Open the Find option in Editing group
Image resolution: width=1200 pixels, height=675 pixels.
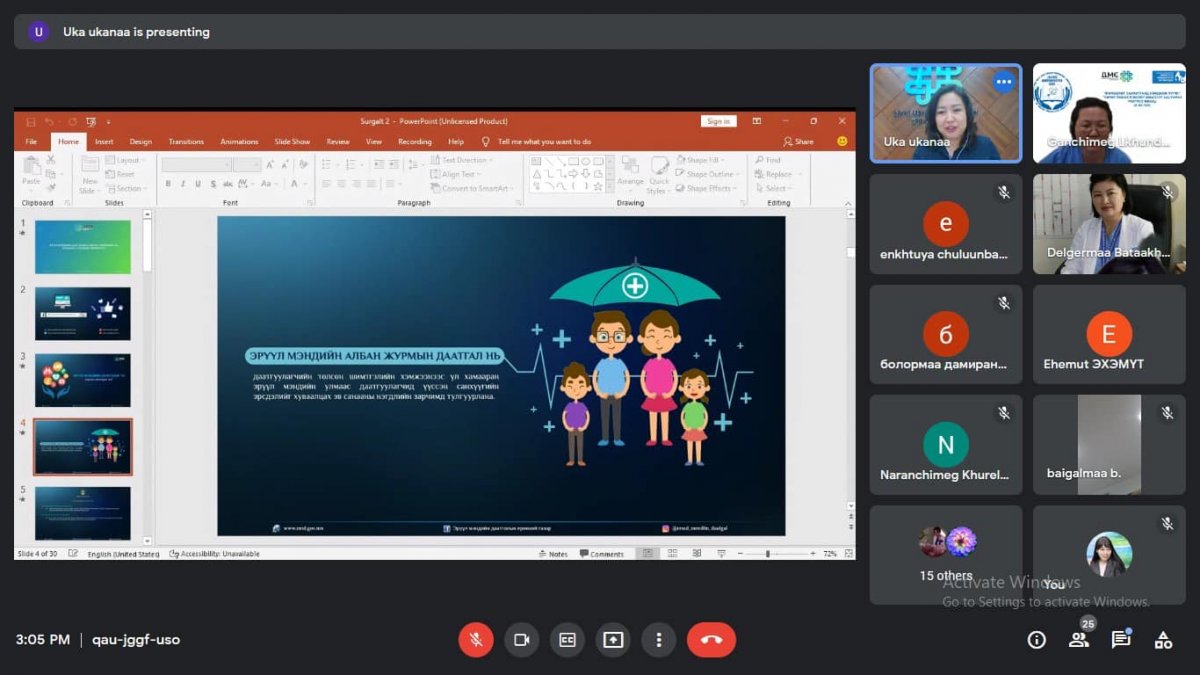tap(768, 160)
